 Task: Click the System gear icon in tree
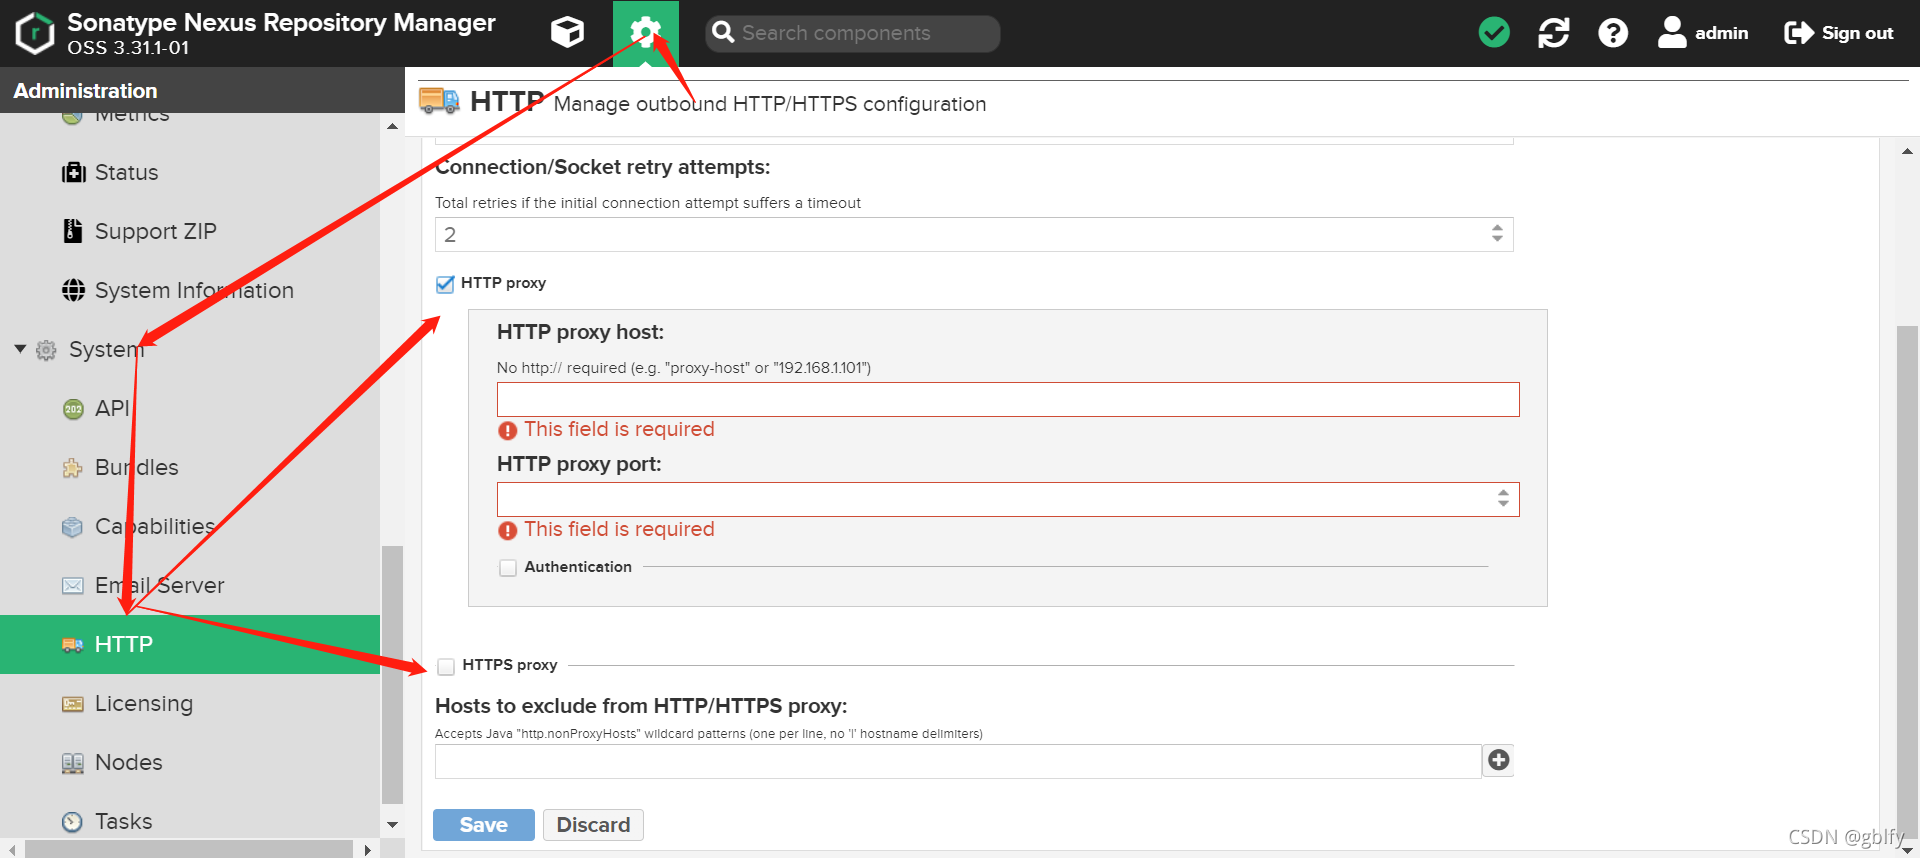[x=46, y=350]
